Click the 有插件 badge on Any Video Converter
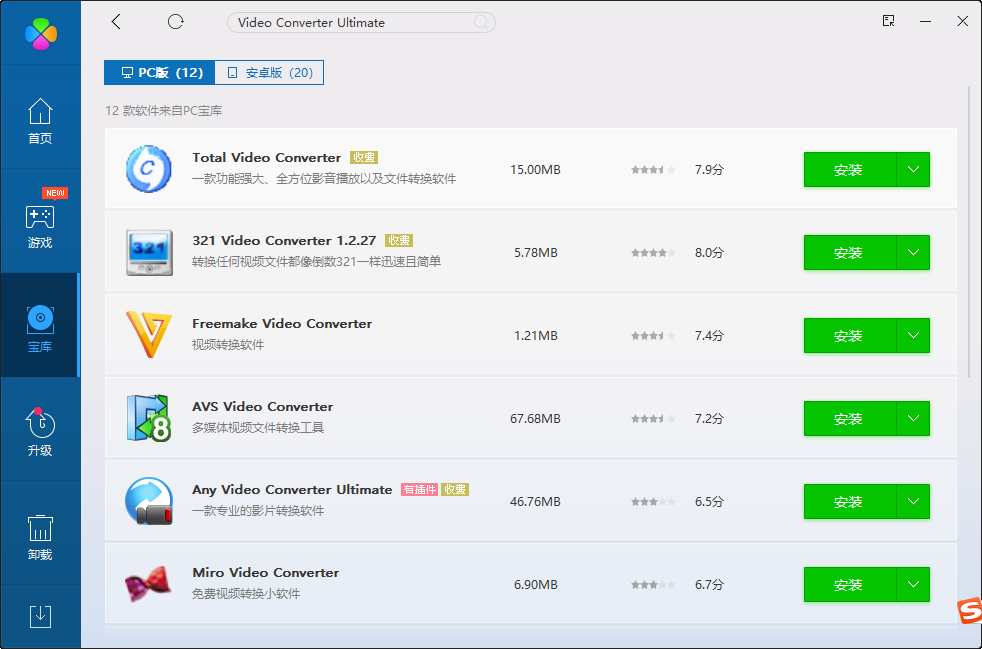Screen dimensions: 982x649 pos(420,490)
